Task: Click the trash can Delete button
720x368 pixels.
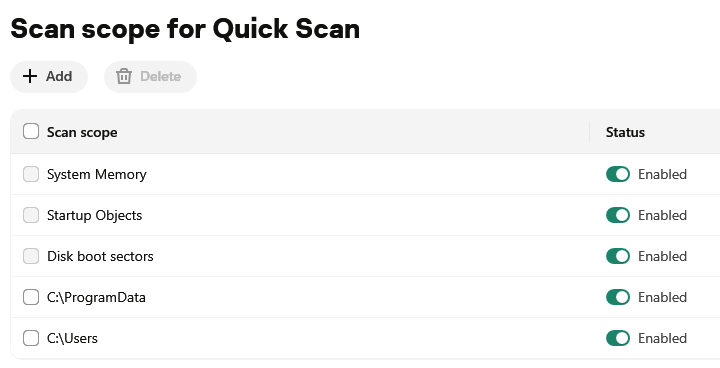Action: tap(150, 77)
